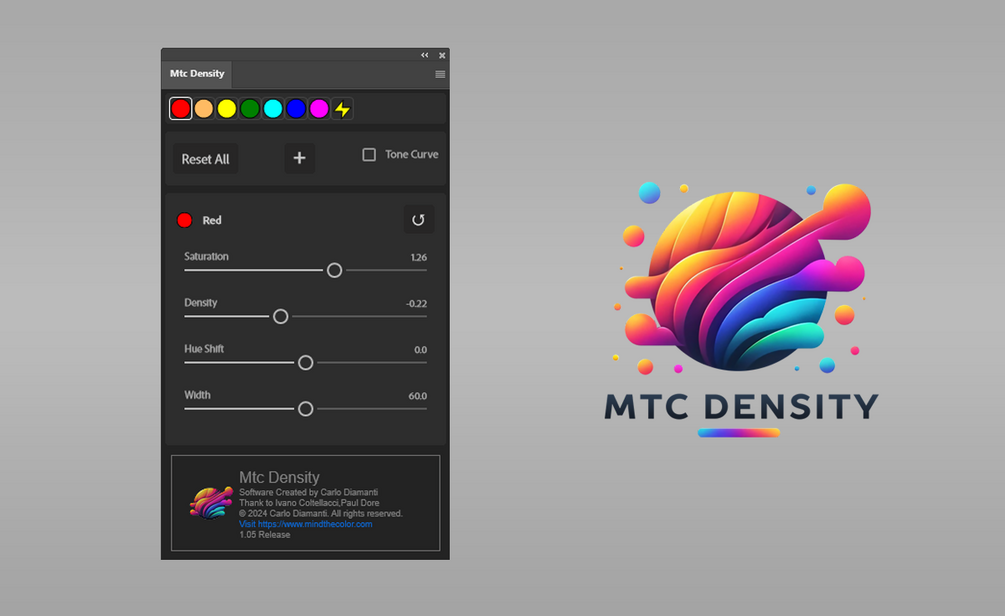Click the Hue Shift label
This screenshot has width=1005, height=616.
click(x=204, y=349)
